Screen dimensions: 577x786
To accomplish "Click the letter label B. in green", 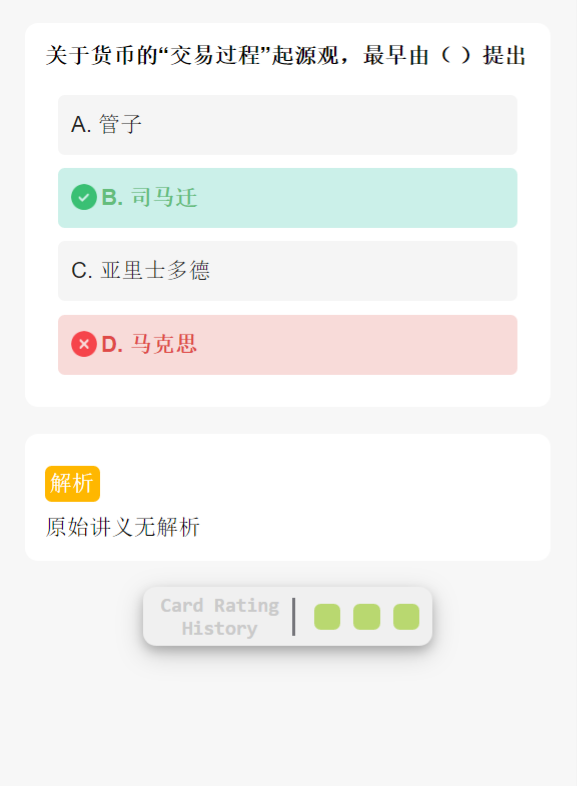I will [x=112, y=198].
